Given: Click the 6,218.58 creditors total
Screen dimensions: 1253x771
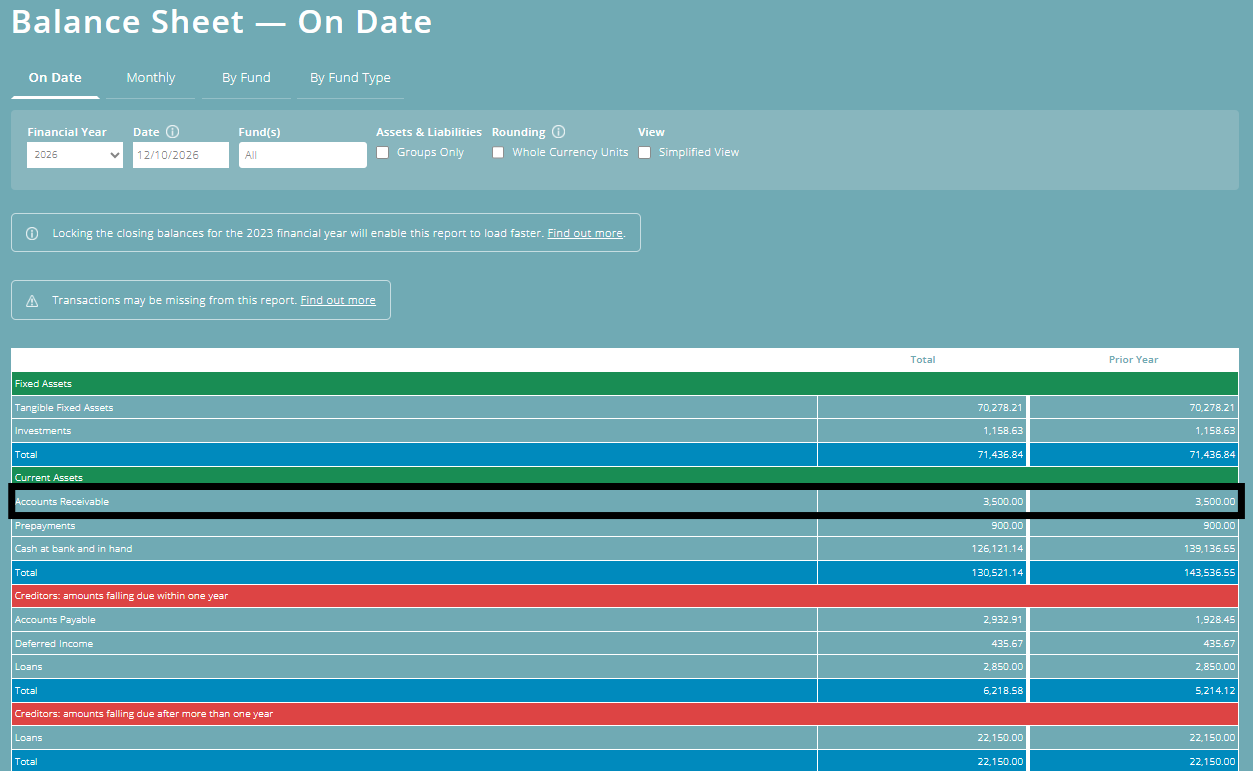Looking at the screenshot, I should 1003,691.
